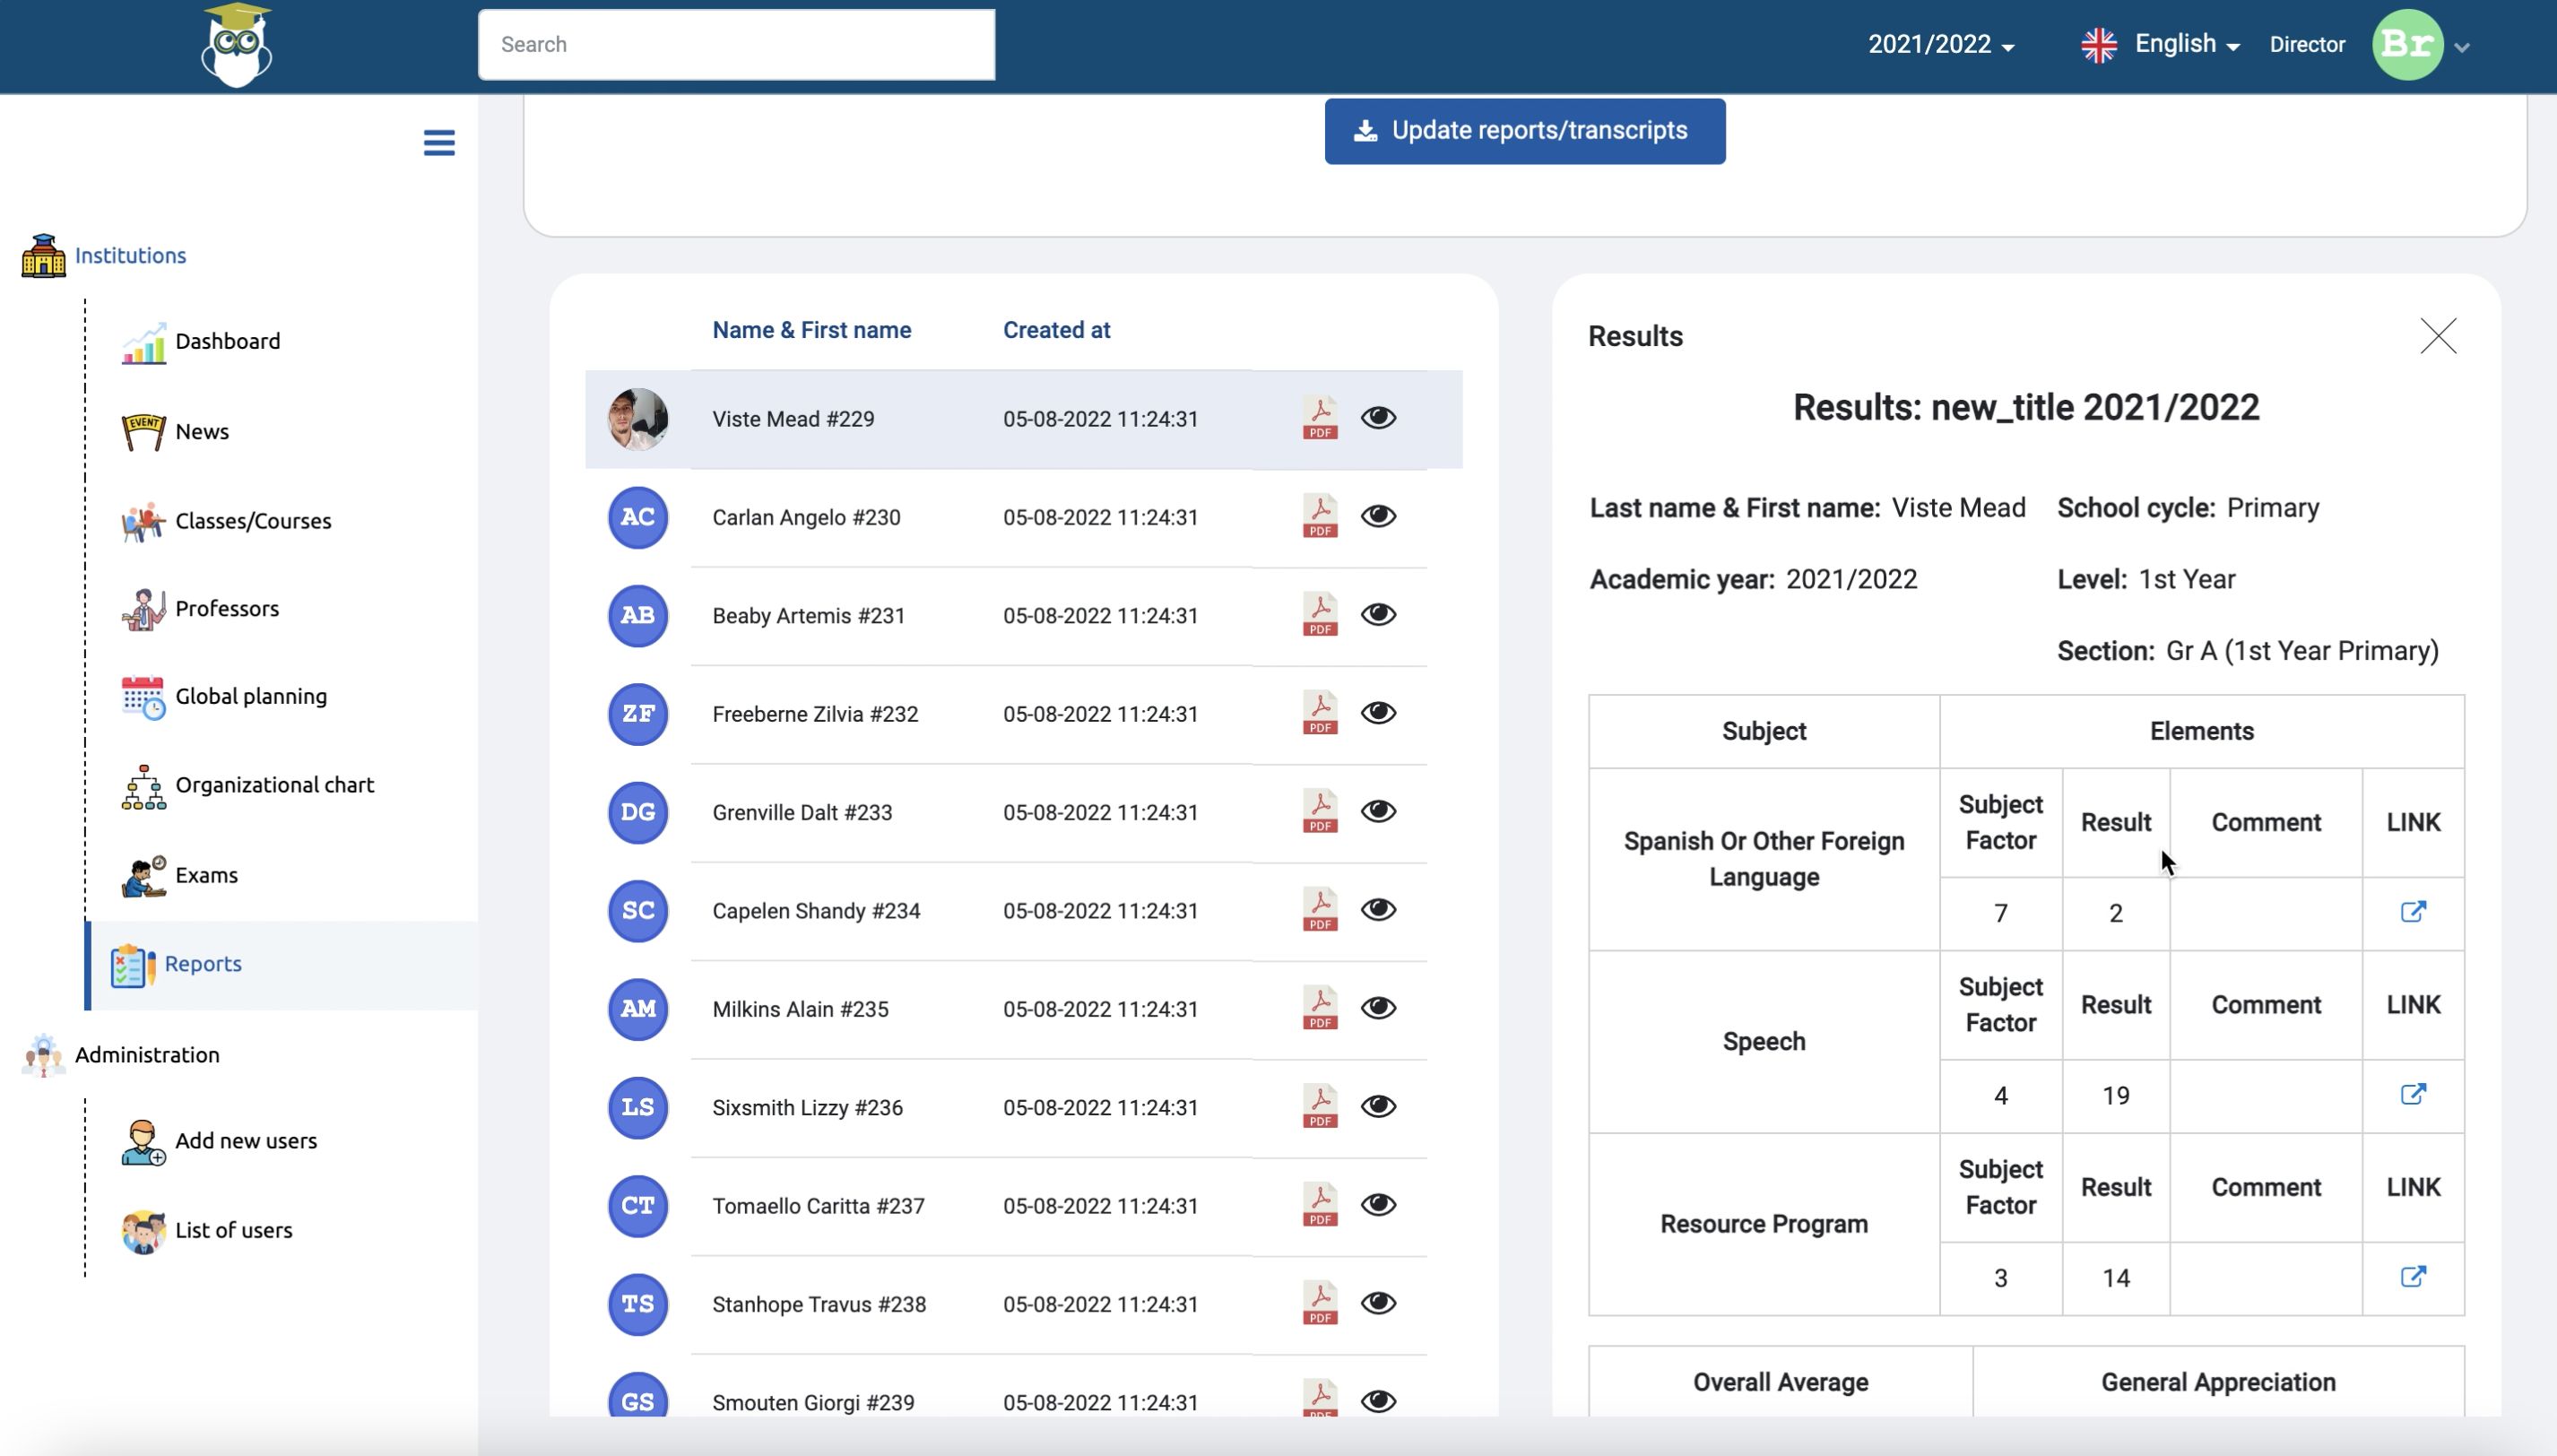The height and width of the screenshot is (1456, 2557).
Task: Show results for Milkins Alain via eye
Action: (1377, 1008)
